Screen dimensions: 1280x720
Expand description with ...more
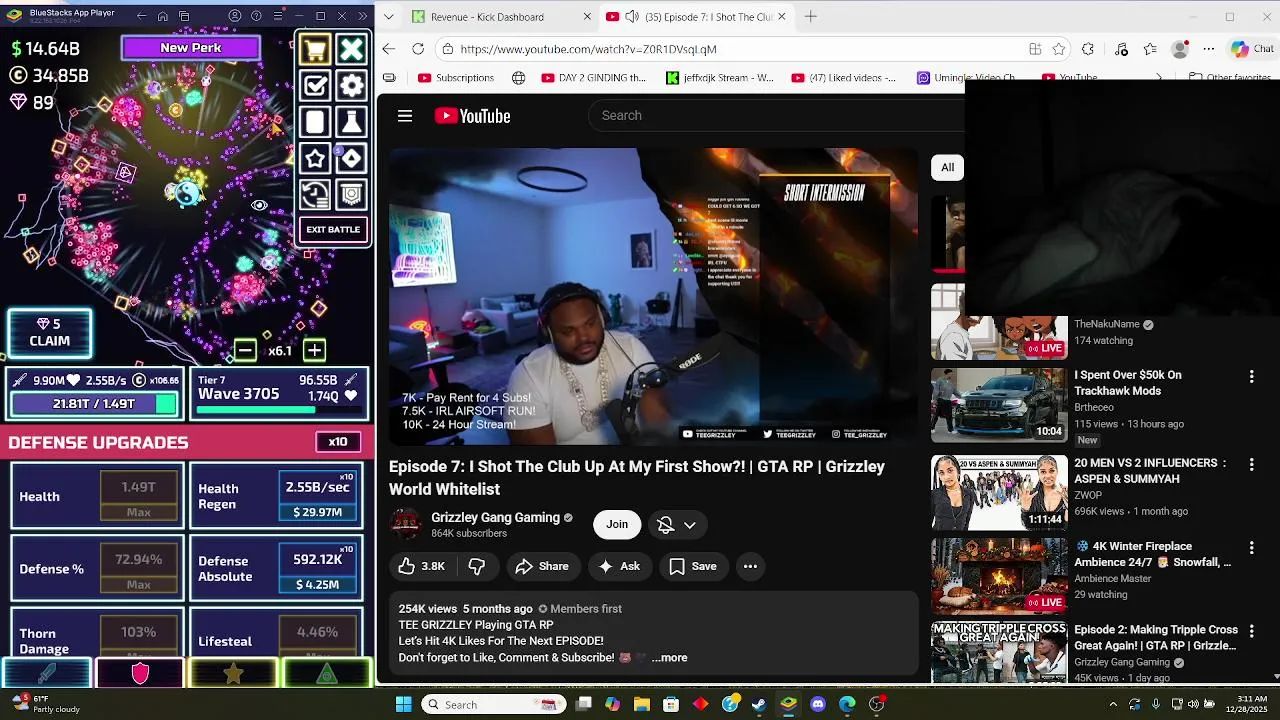[669, 657]
